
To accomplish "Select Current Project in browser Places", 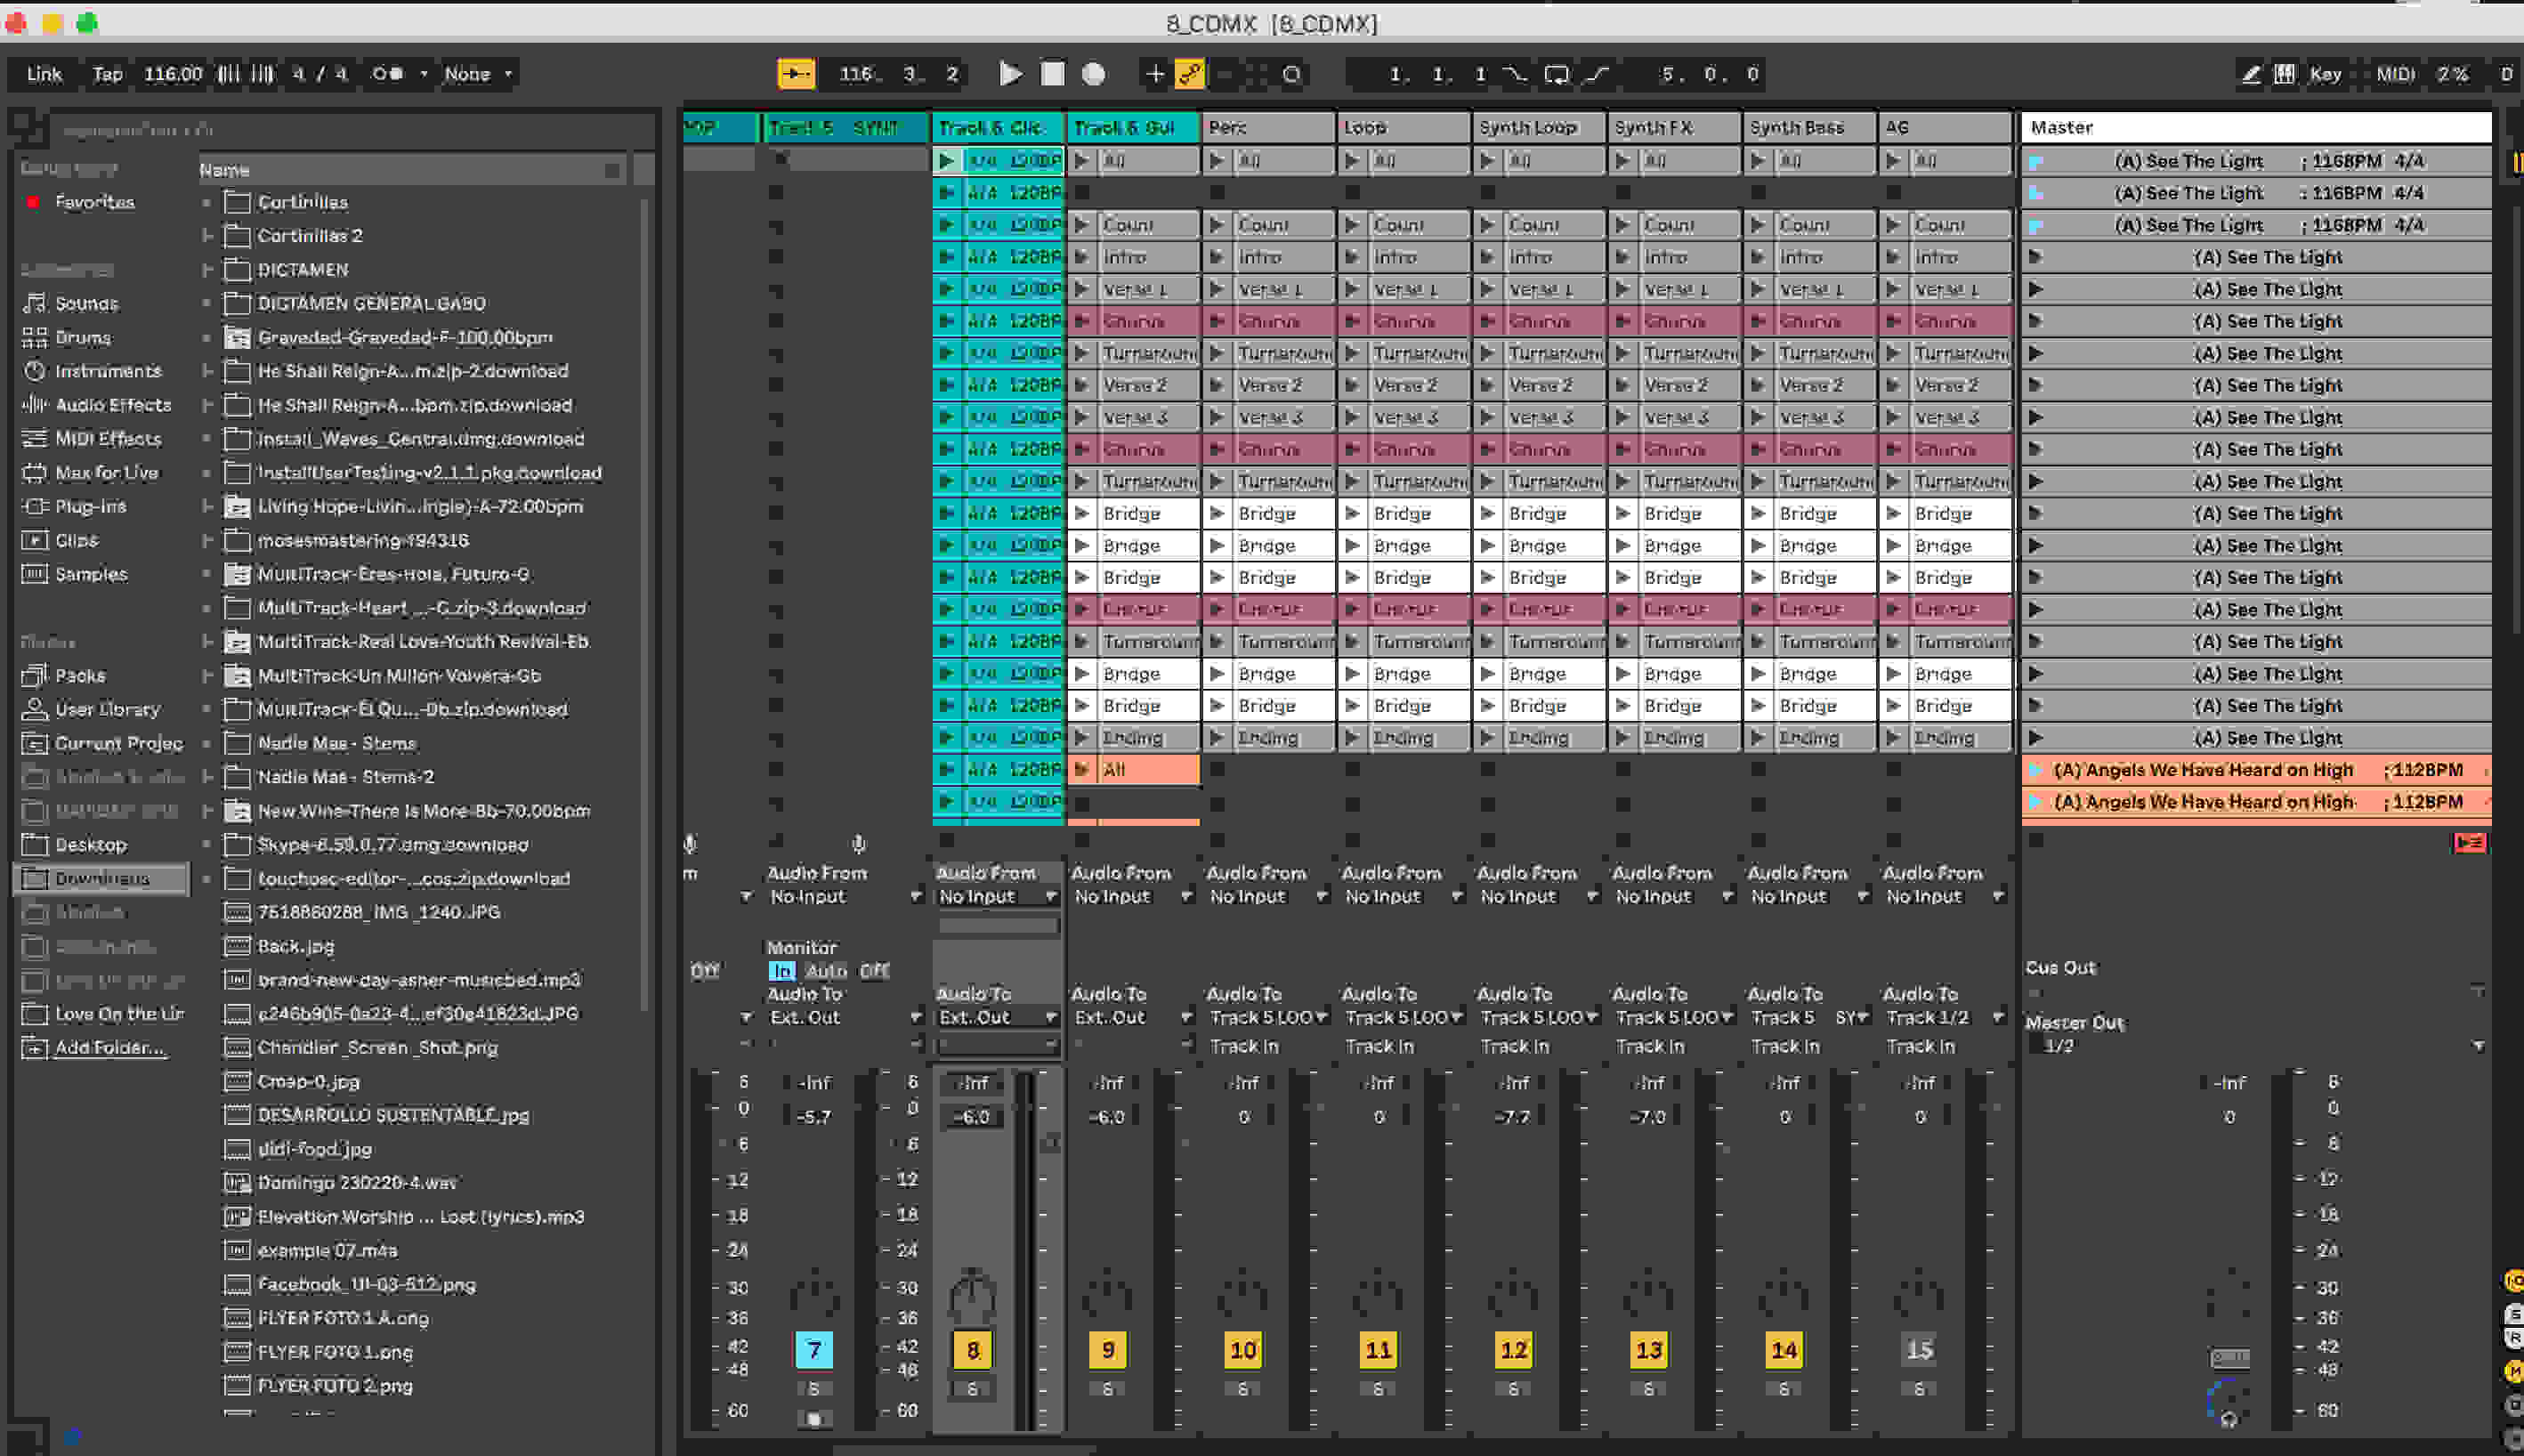I will point(103,743).
